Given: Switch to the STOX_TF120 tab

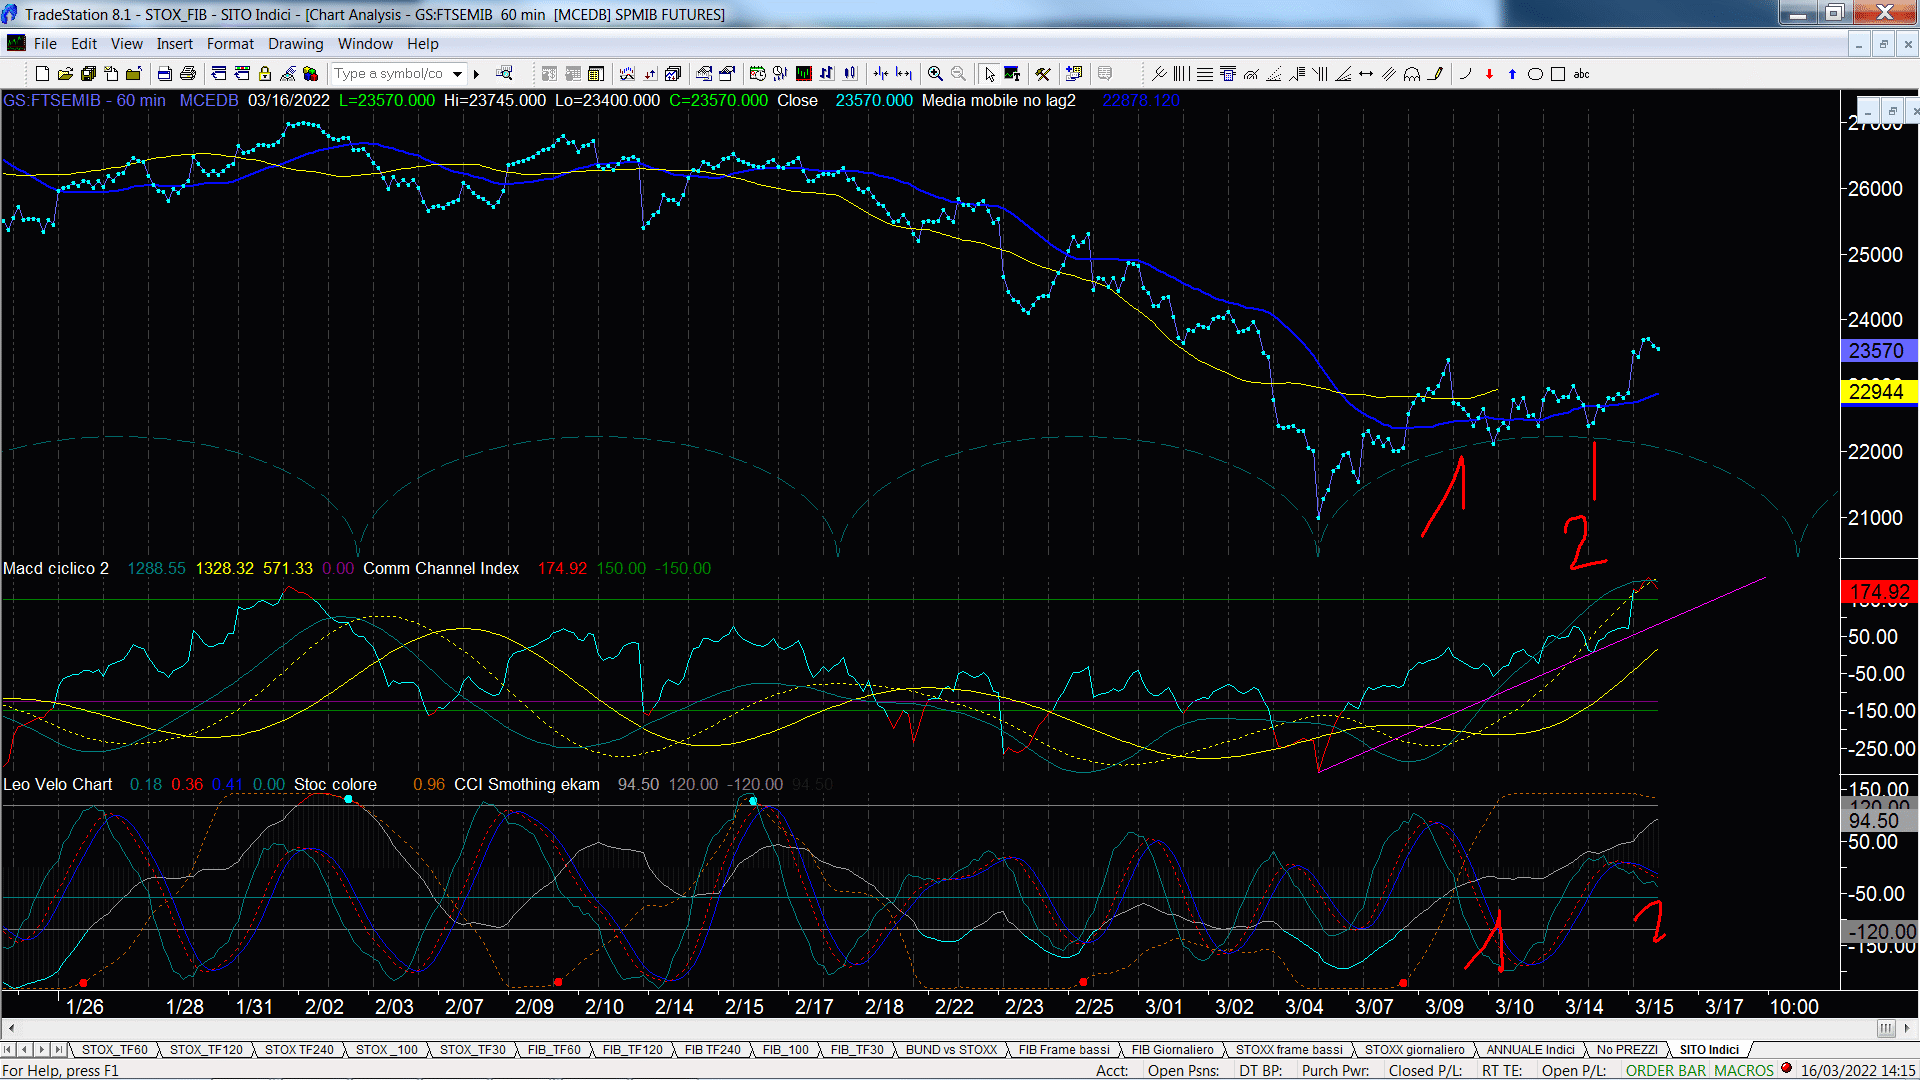Looking at the screenshot, I should tap(206, 1049).
